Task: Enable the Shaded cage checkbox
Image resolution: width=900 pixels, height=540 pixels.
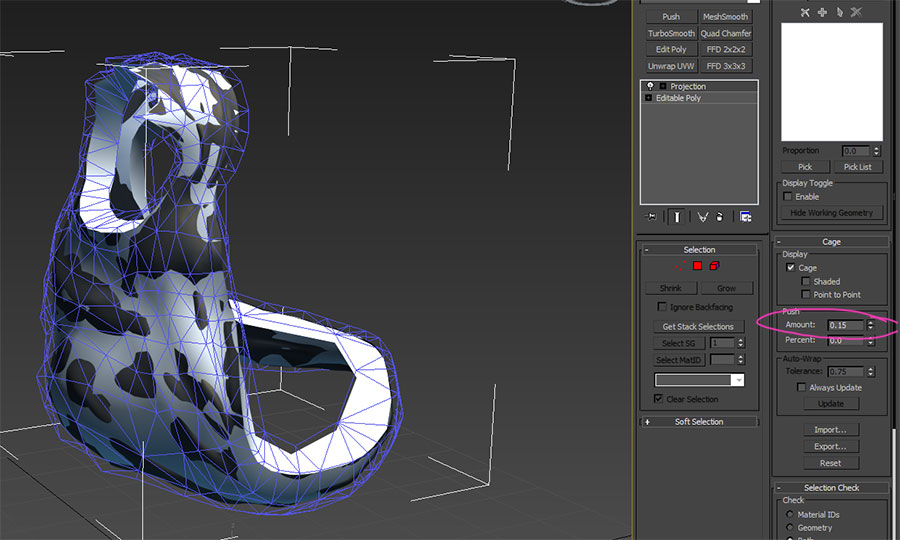Action: (x=806, y=282)
